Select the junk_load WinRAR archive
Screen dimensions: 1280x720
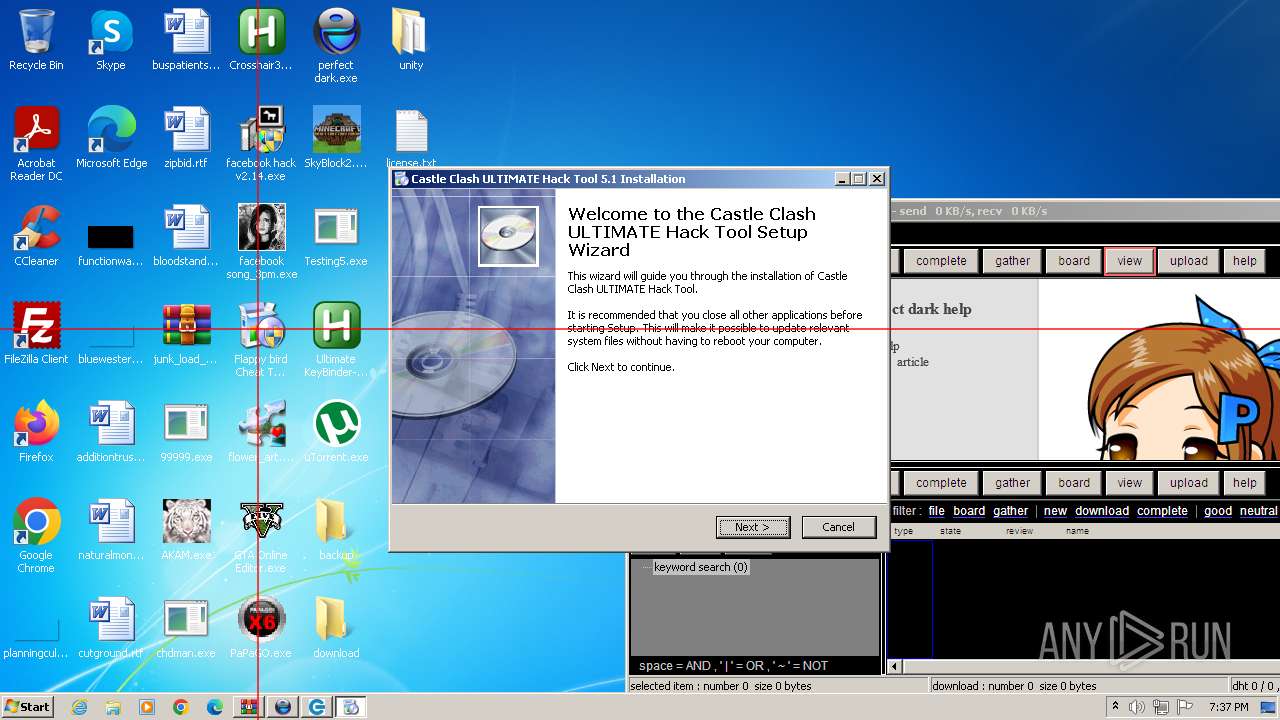pyautogui.click(x=186, y=334)
